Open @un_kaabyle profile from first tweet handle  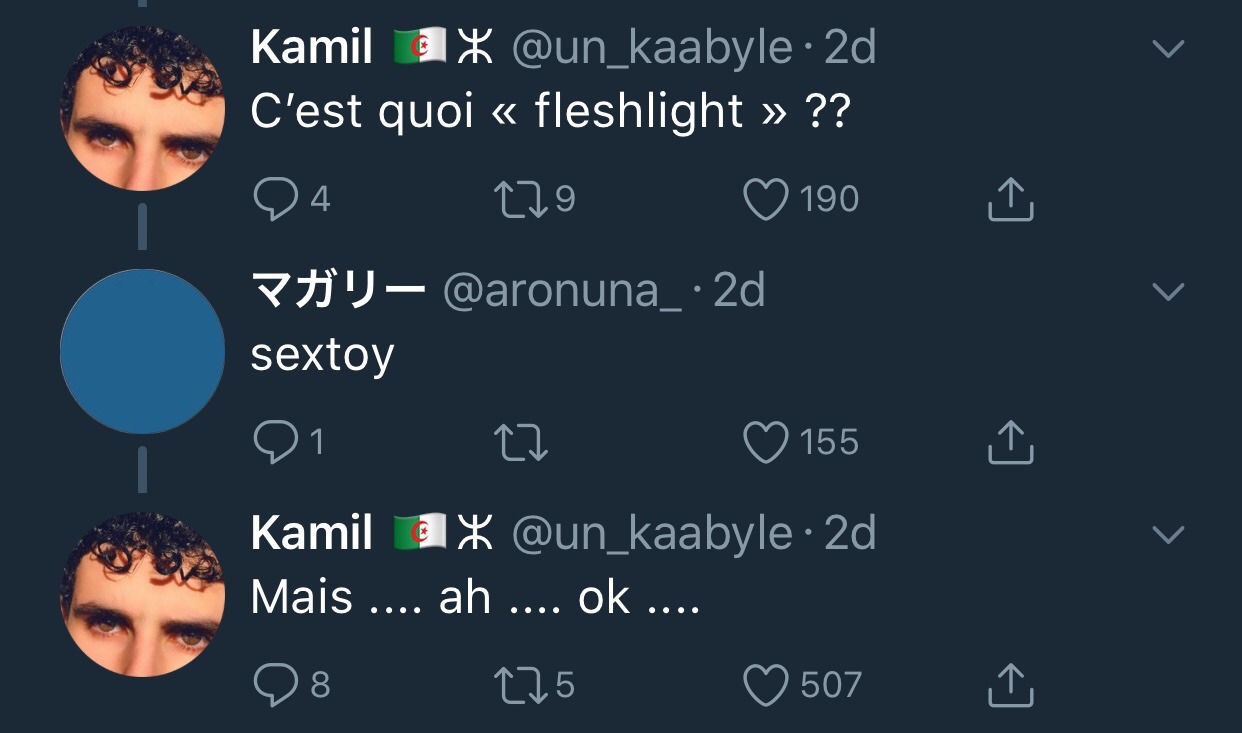click(652, 48)
